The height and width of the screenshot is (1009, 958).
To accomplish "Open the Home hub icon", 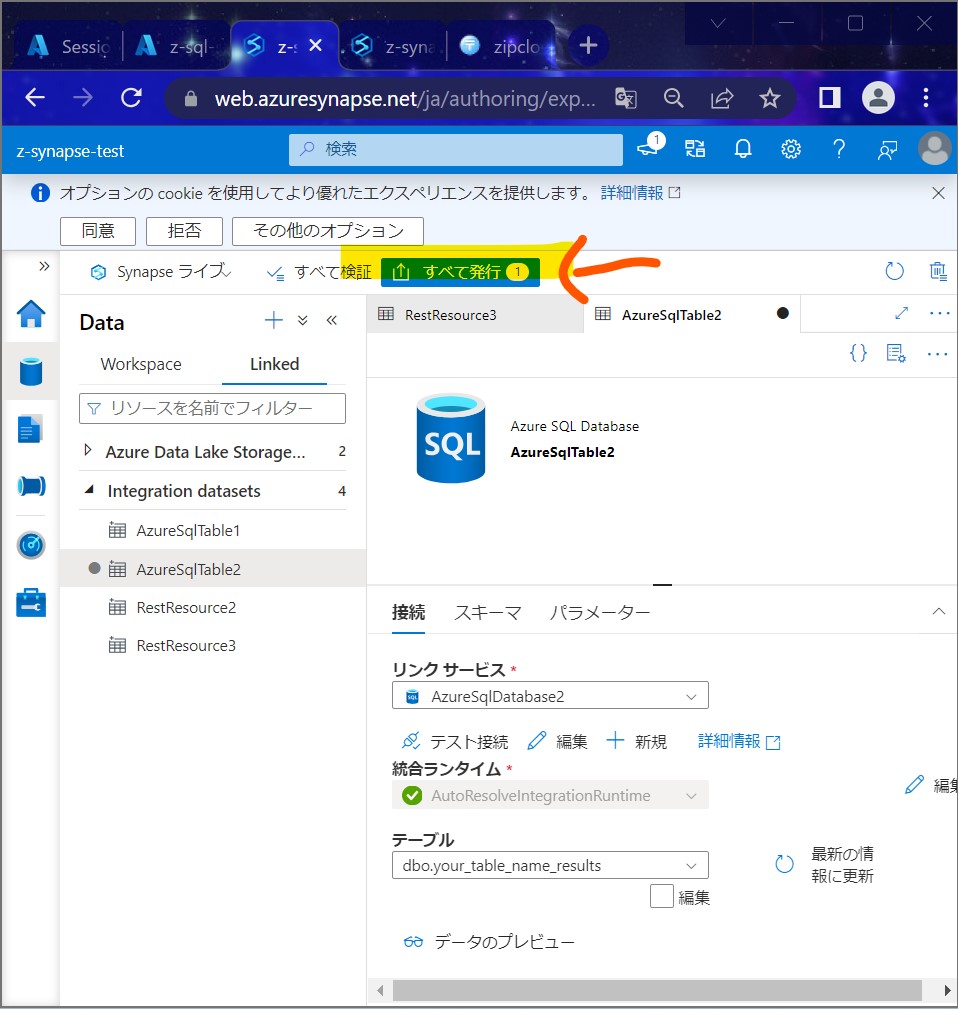I will (31, 314).
